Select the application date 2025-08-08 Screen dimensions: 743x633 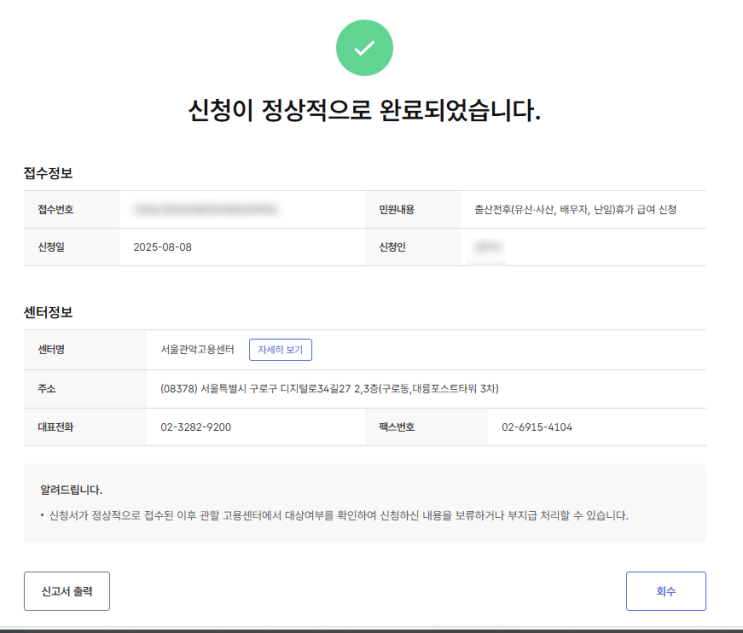[163, 247]
